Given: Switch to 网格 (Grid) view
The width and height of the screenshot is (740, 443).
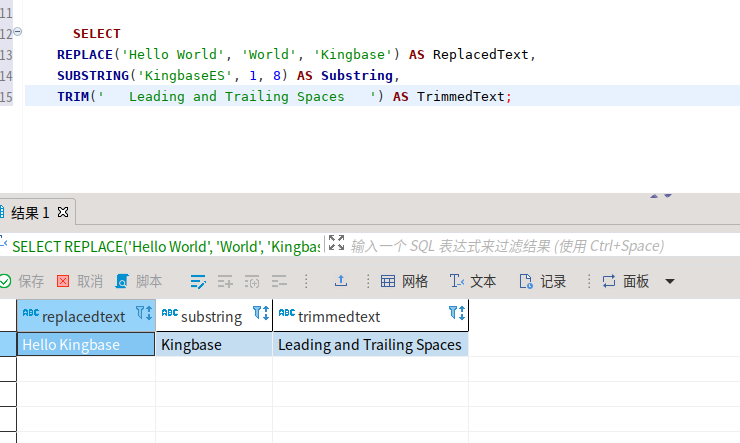Looking at the screenshot, I should (404, 281).
